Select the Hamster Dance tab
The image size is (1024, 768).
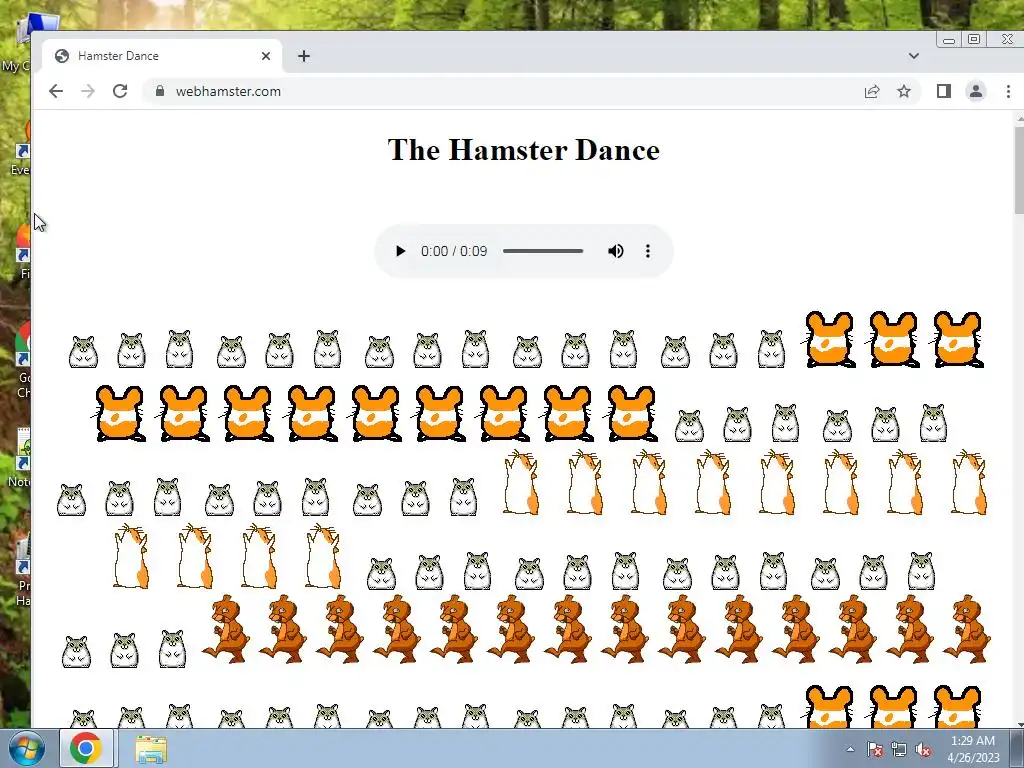pos(162,56)
